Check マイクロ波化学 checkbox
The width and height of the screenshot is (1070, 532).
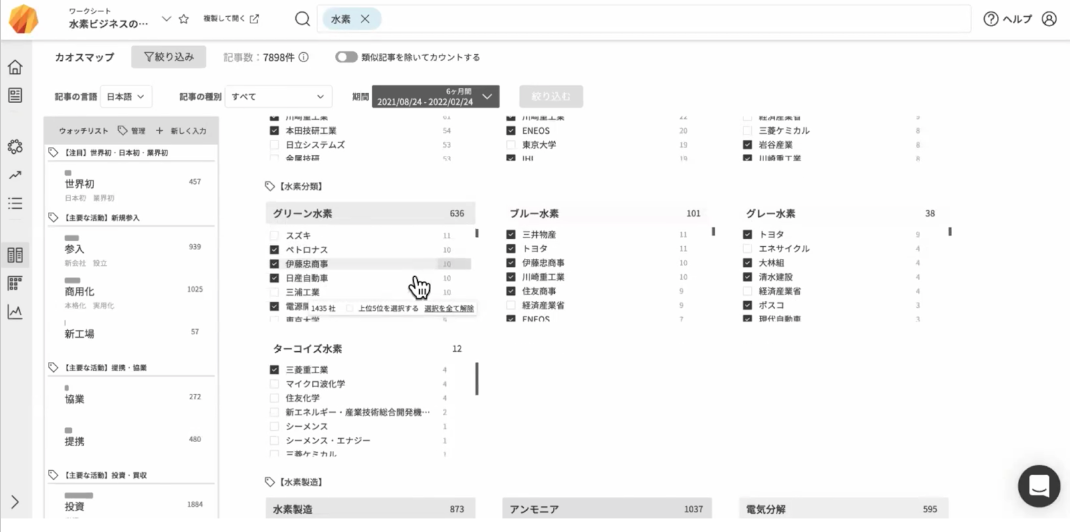coord(274,384)
